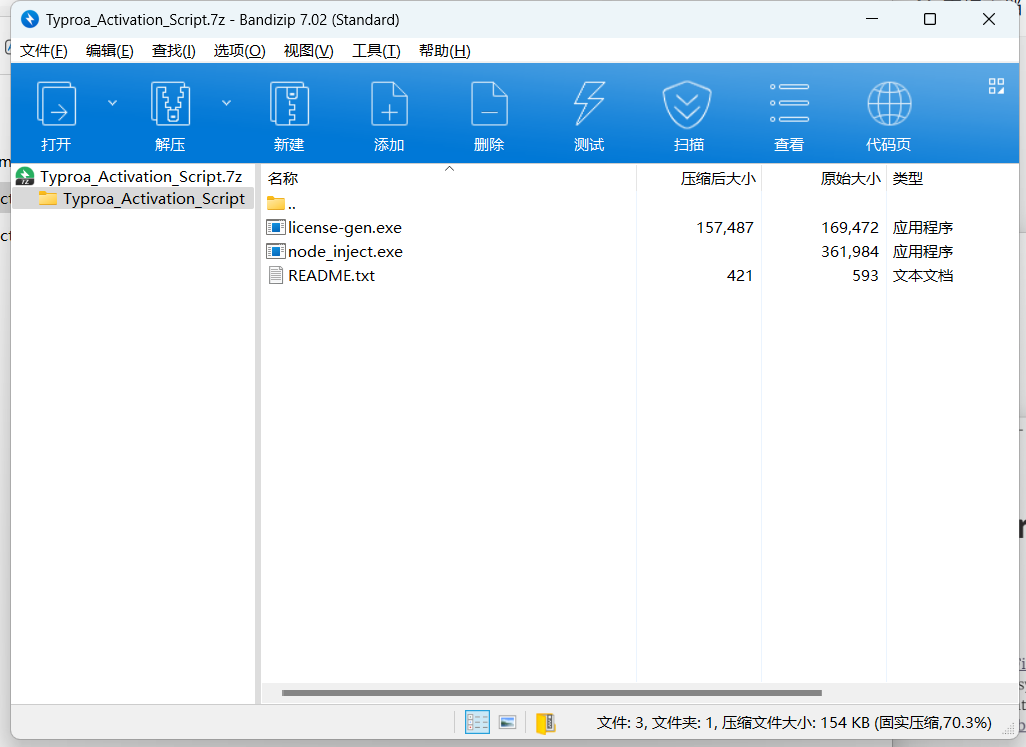Switch to details list view in status bar
1026x747 pixels.
click(x=477, y=722)
